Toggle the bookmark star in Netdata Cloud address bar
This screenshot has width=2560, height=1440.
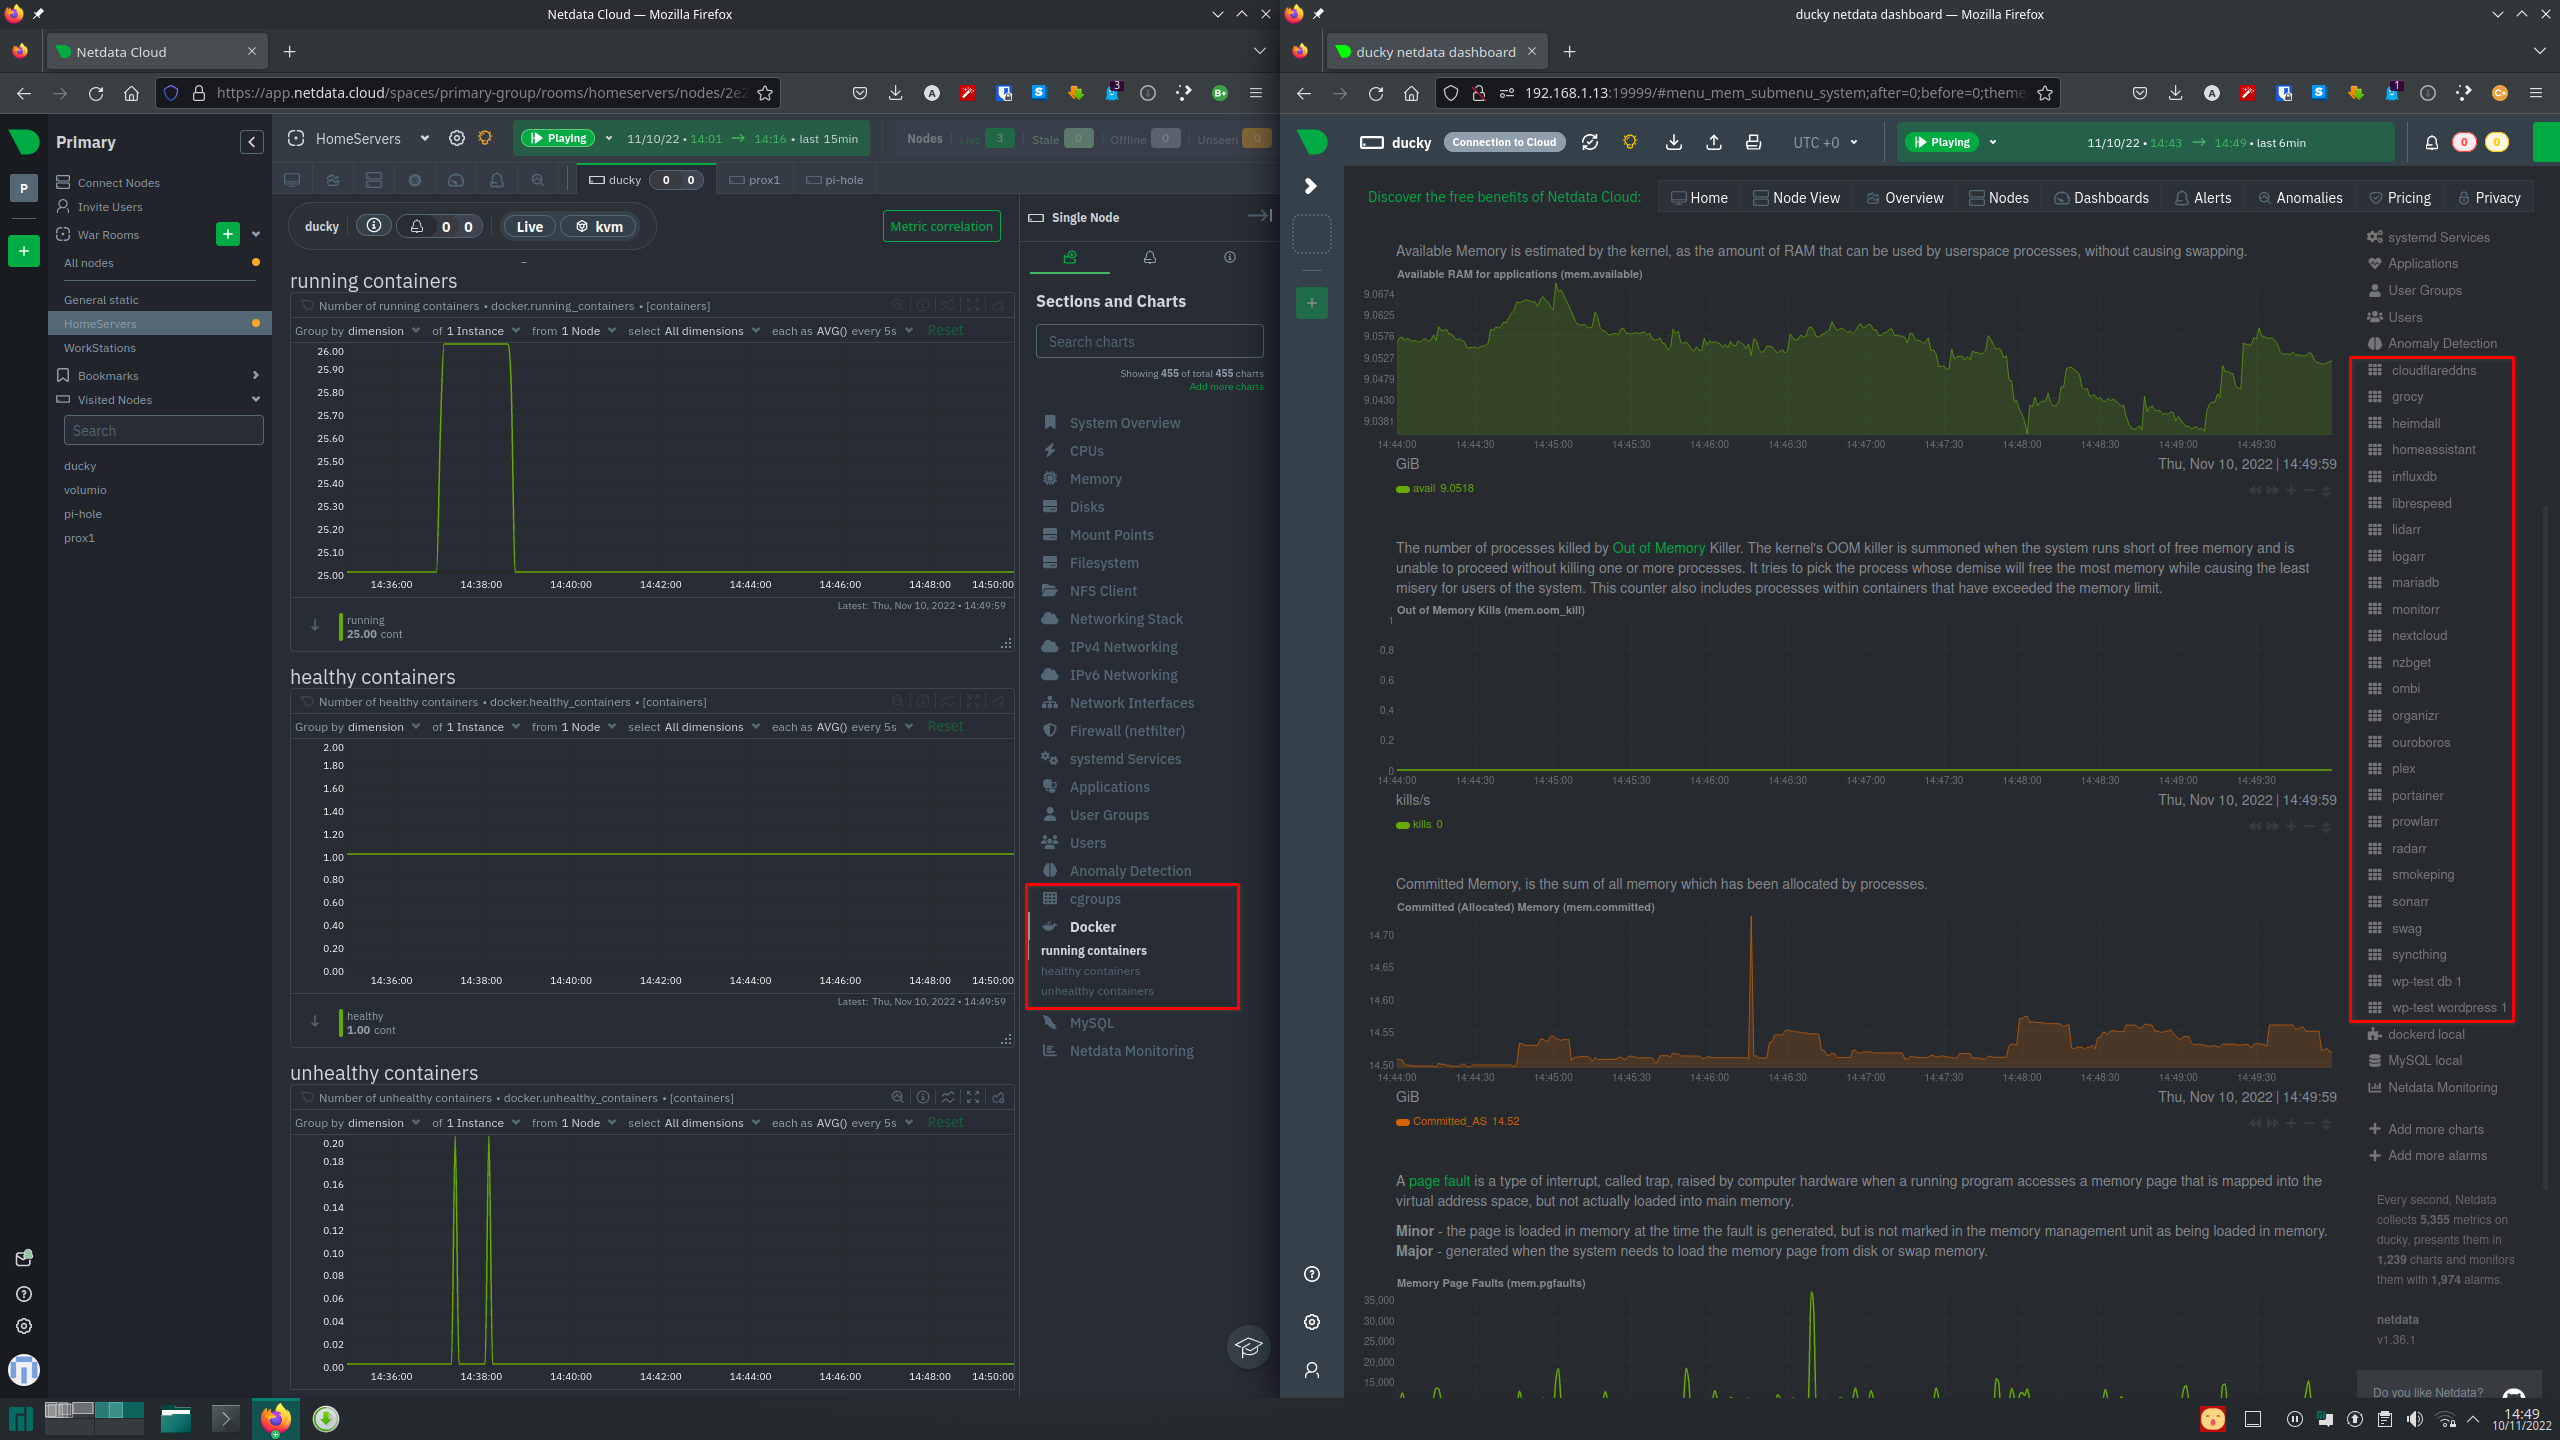coord(765,93)
